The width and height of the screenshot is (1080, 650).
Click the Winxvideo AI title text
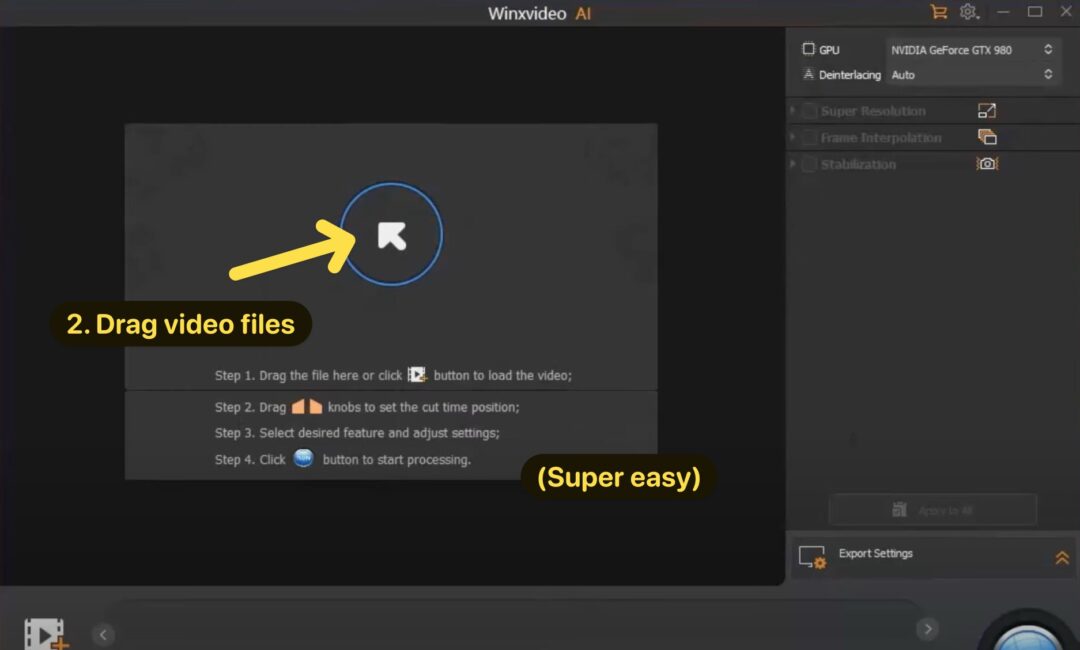coord(539,13)
